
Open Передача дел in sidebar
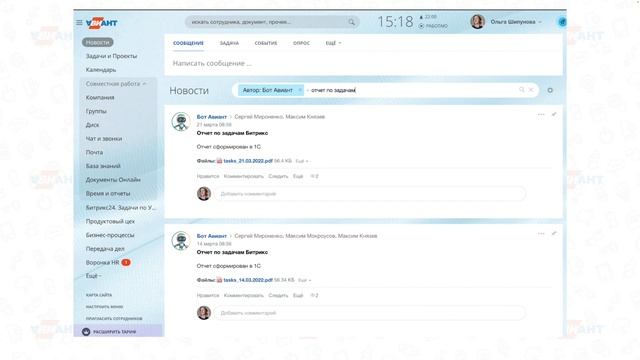click(x=105, y=249)
